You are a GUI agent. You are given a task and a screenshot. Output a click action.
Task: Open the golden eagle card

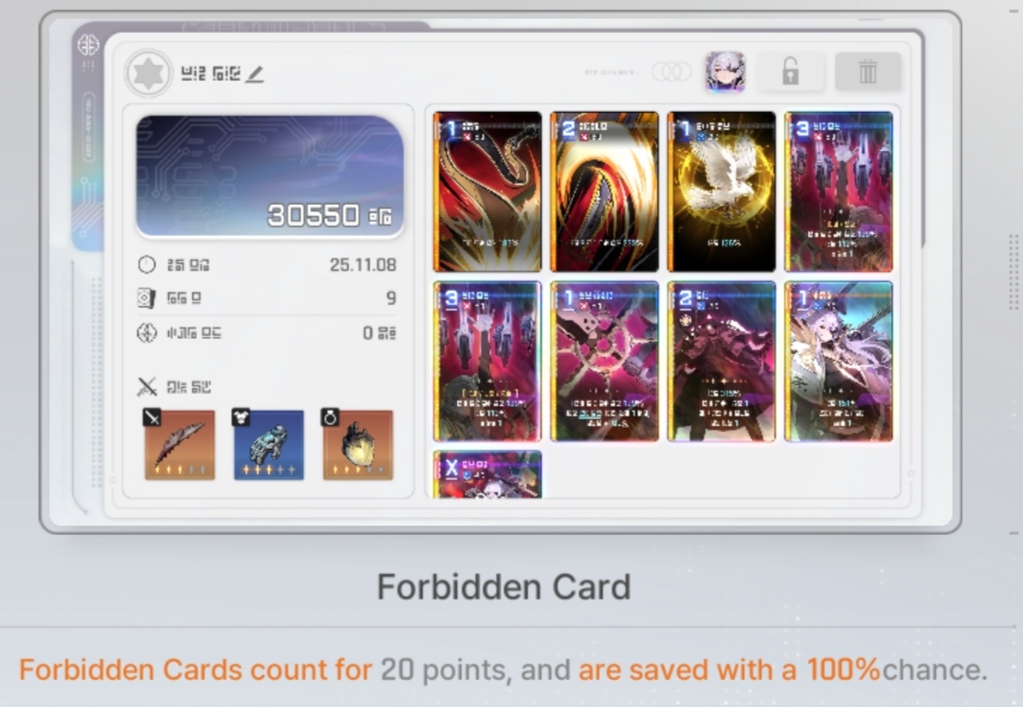[x=722, y=192]
